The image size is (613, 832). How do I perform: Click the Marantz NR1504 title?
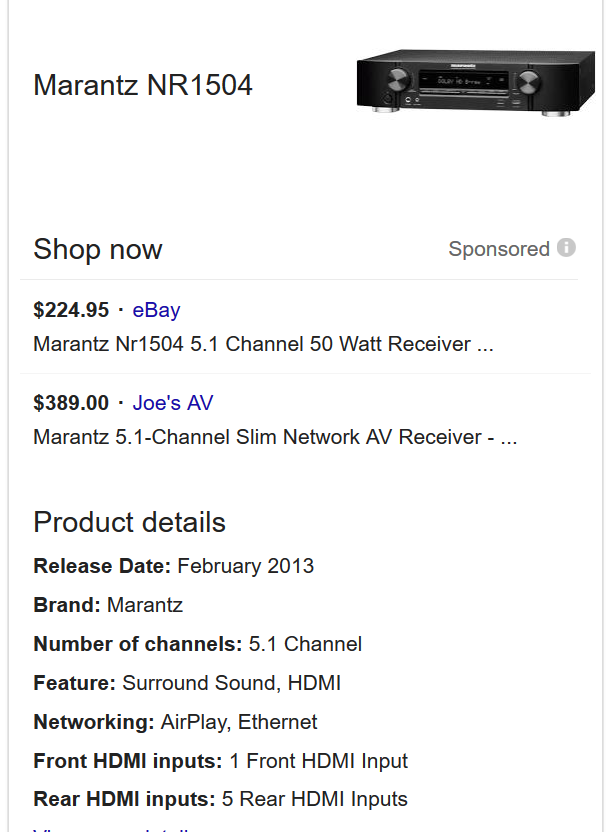tap(143, 86)
